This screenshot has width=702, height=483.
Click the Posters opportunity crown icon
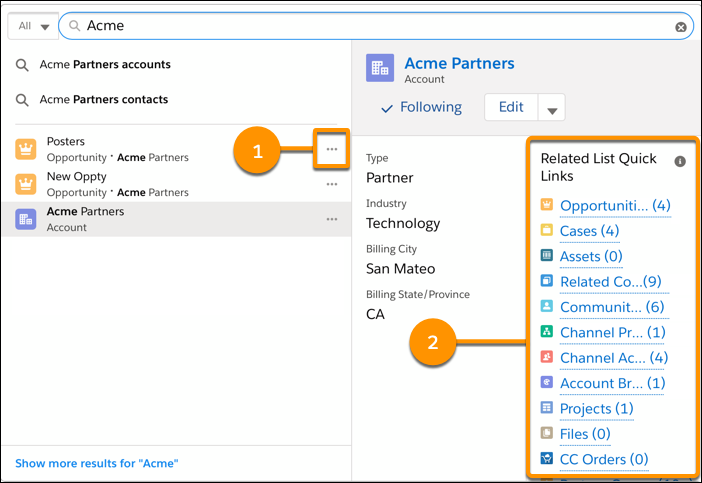point(26,149)
